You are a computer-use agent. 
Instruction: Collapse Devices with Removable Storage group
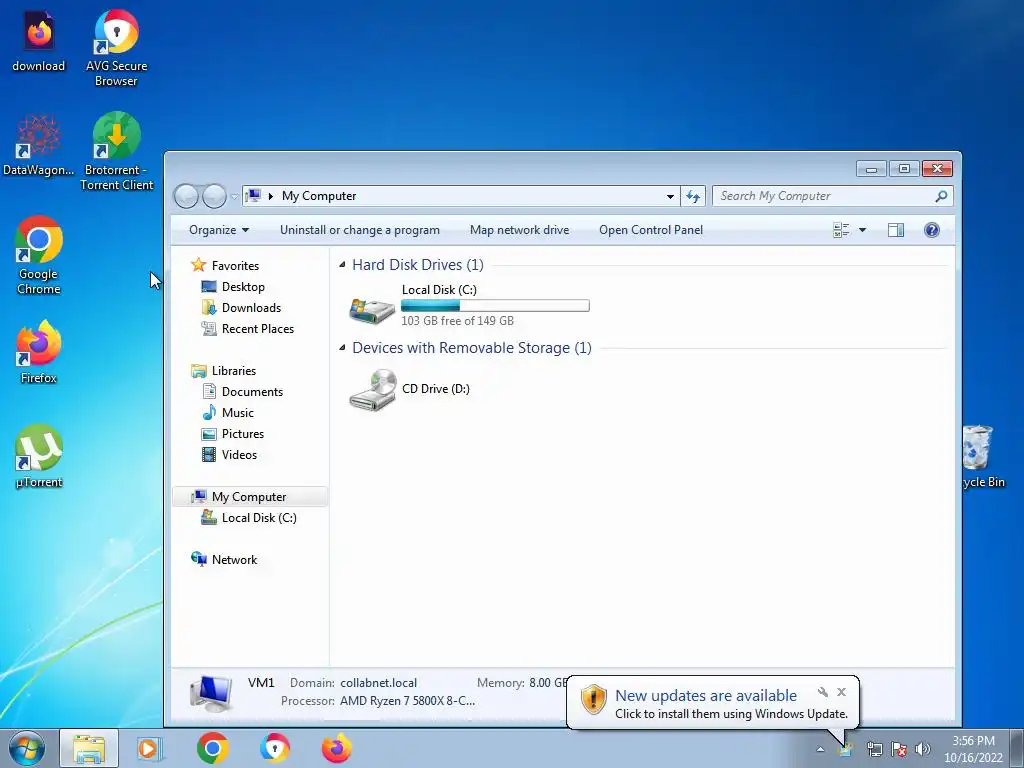342,347
